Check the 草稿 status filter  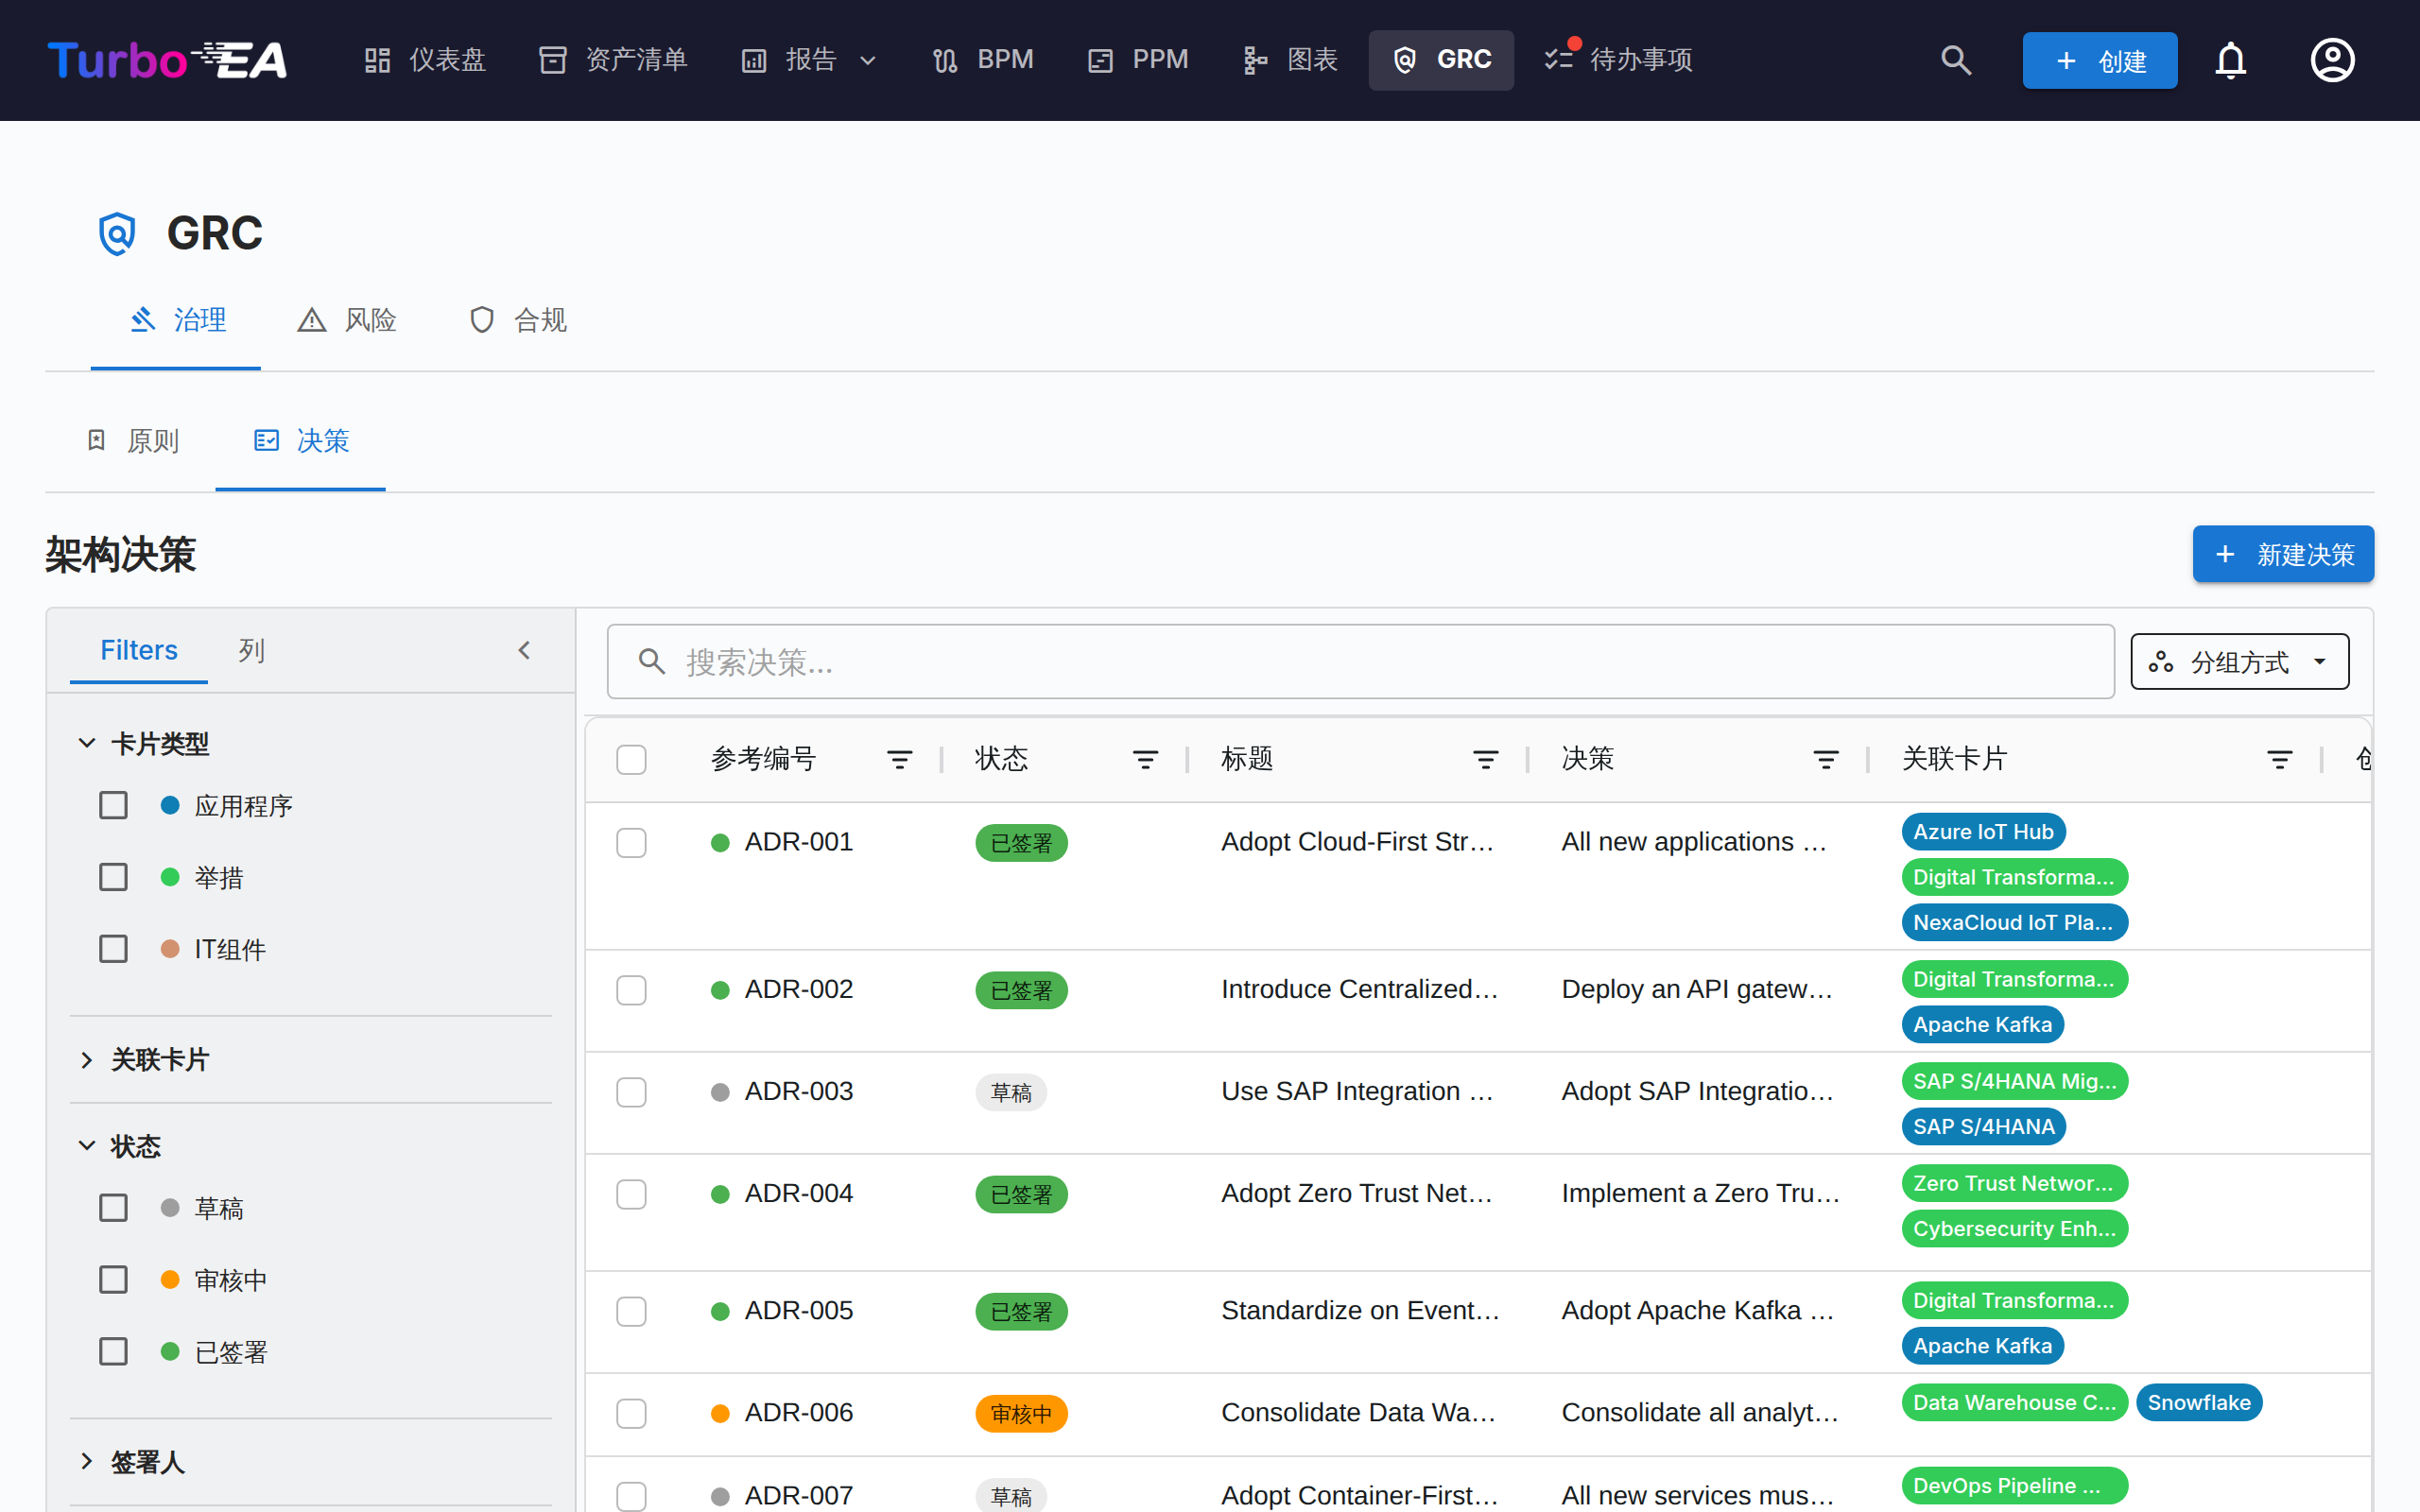[113, 1208]
